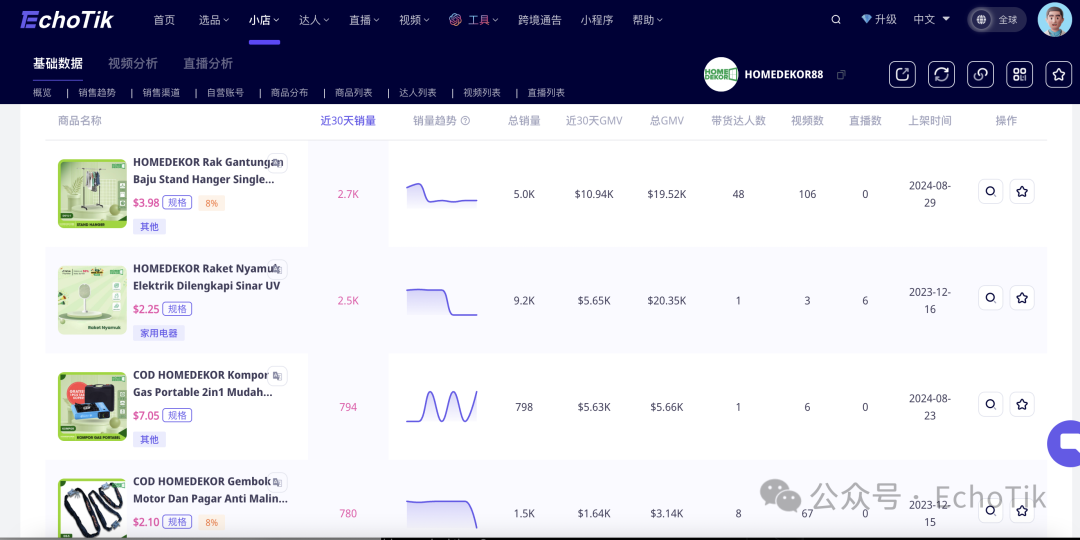Jump to 销售渠道 section
This screenshot has height=540, width=1080.
pyautogui.click(x=161, y=92)
